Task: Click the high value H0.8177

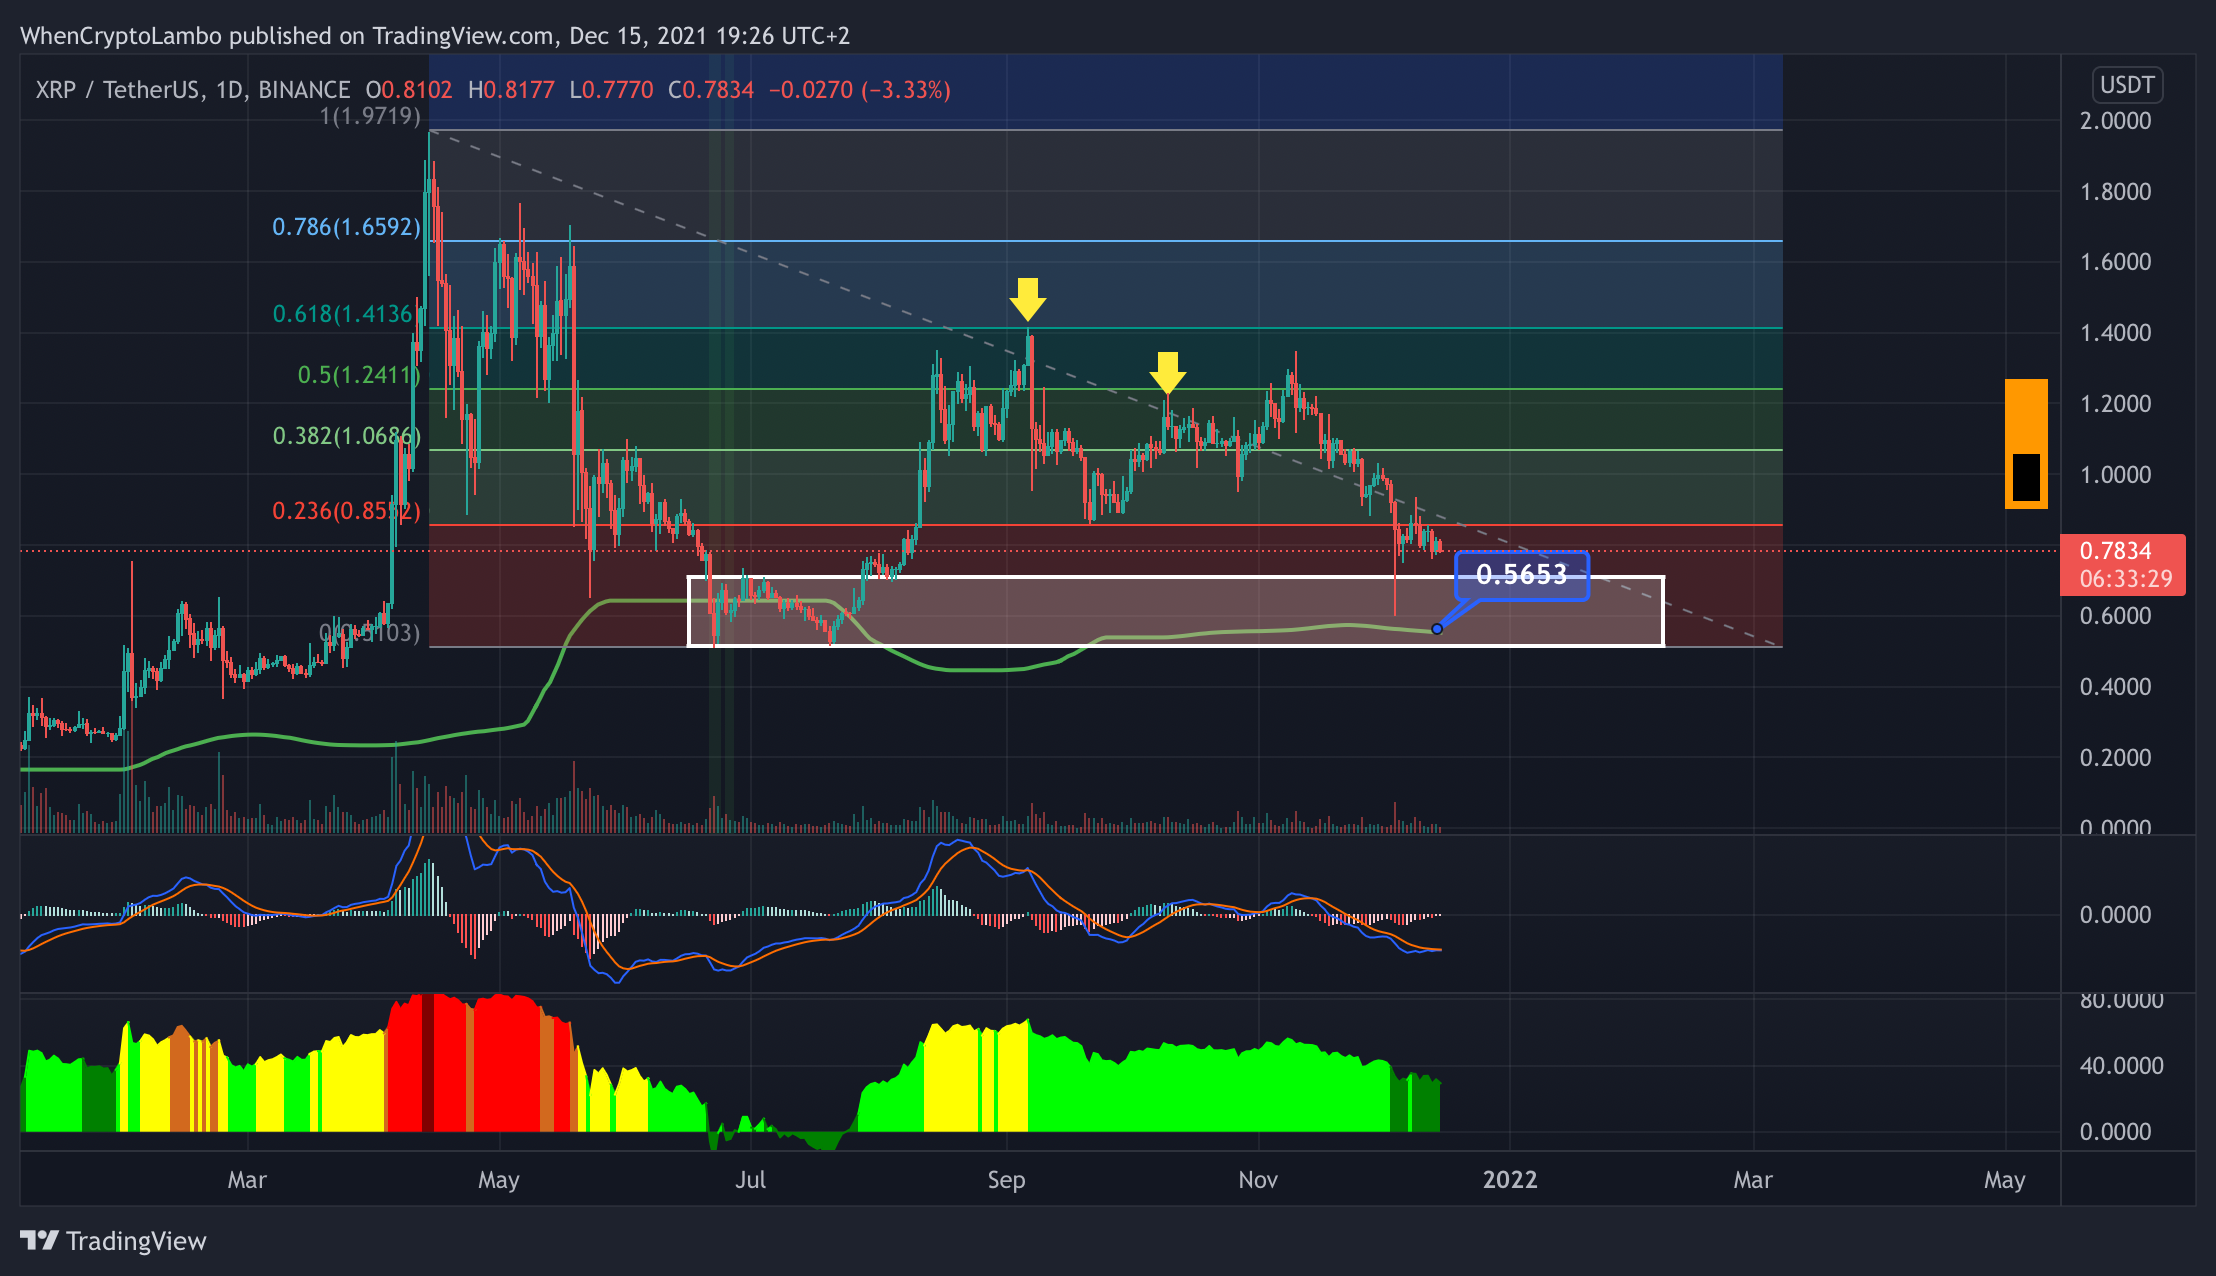Action: (511, 90)
